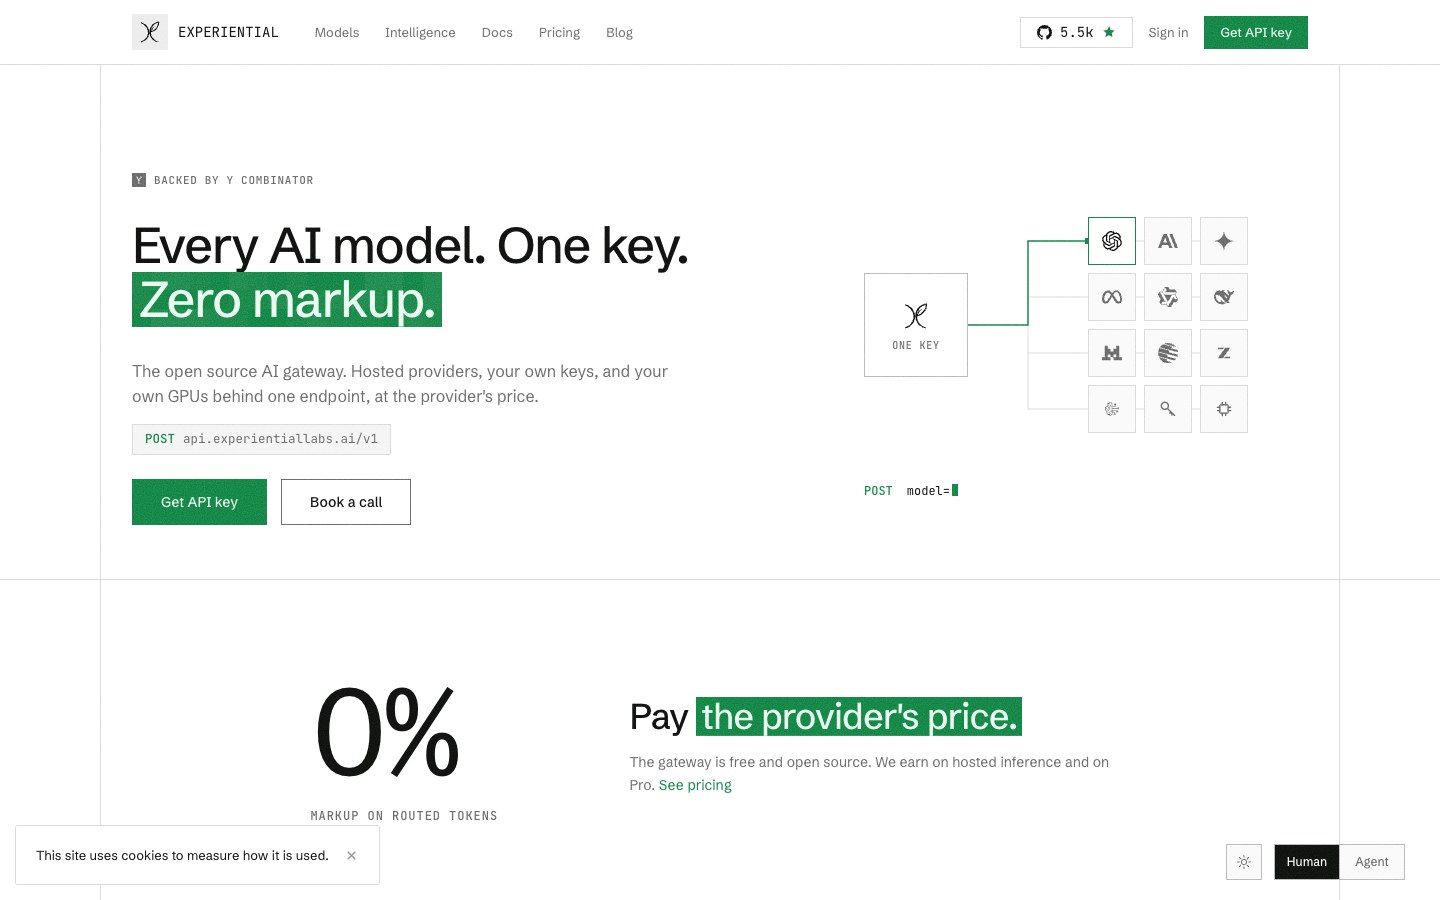Toggle the light theme sun button
Viewport: 1440px width, 900px height.
click(1244, 862)
